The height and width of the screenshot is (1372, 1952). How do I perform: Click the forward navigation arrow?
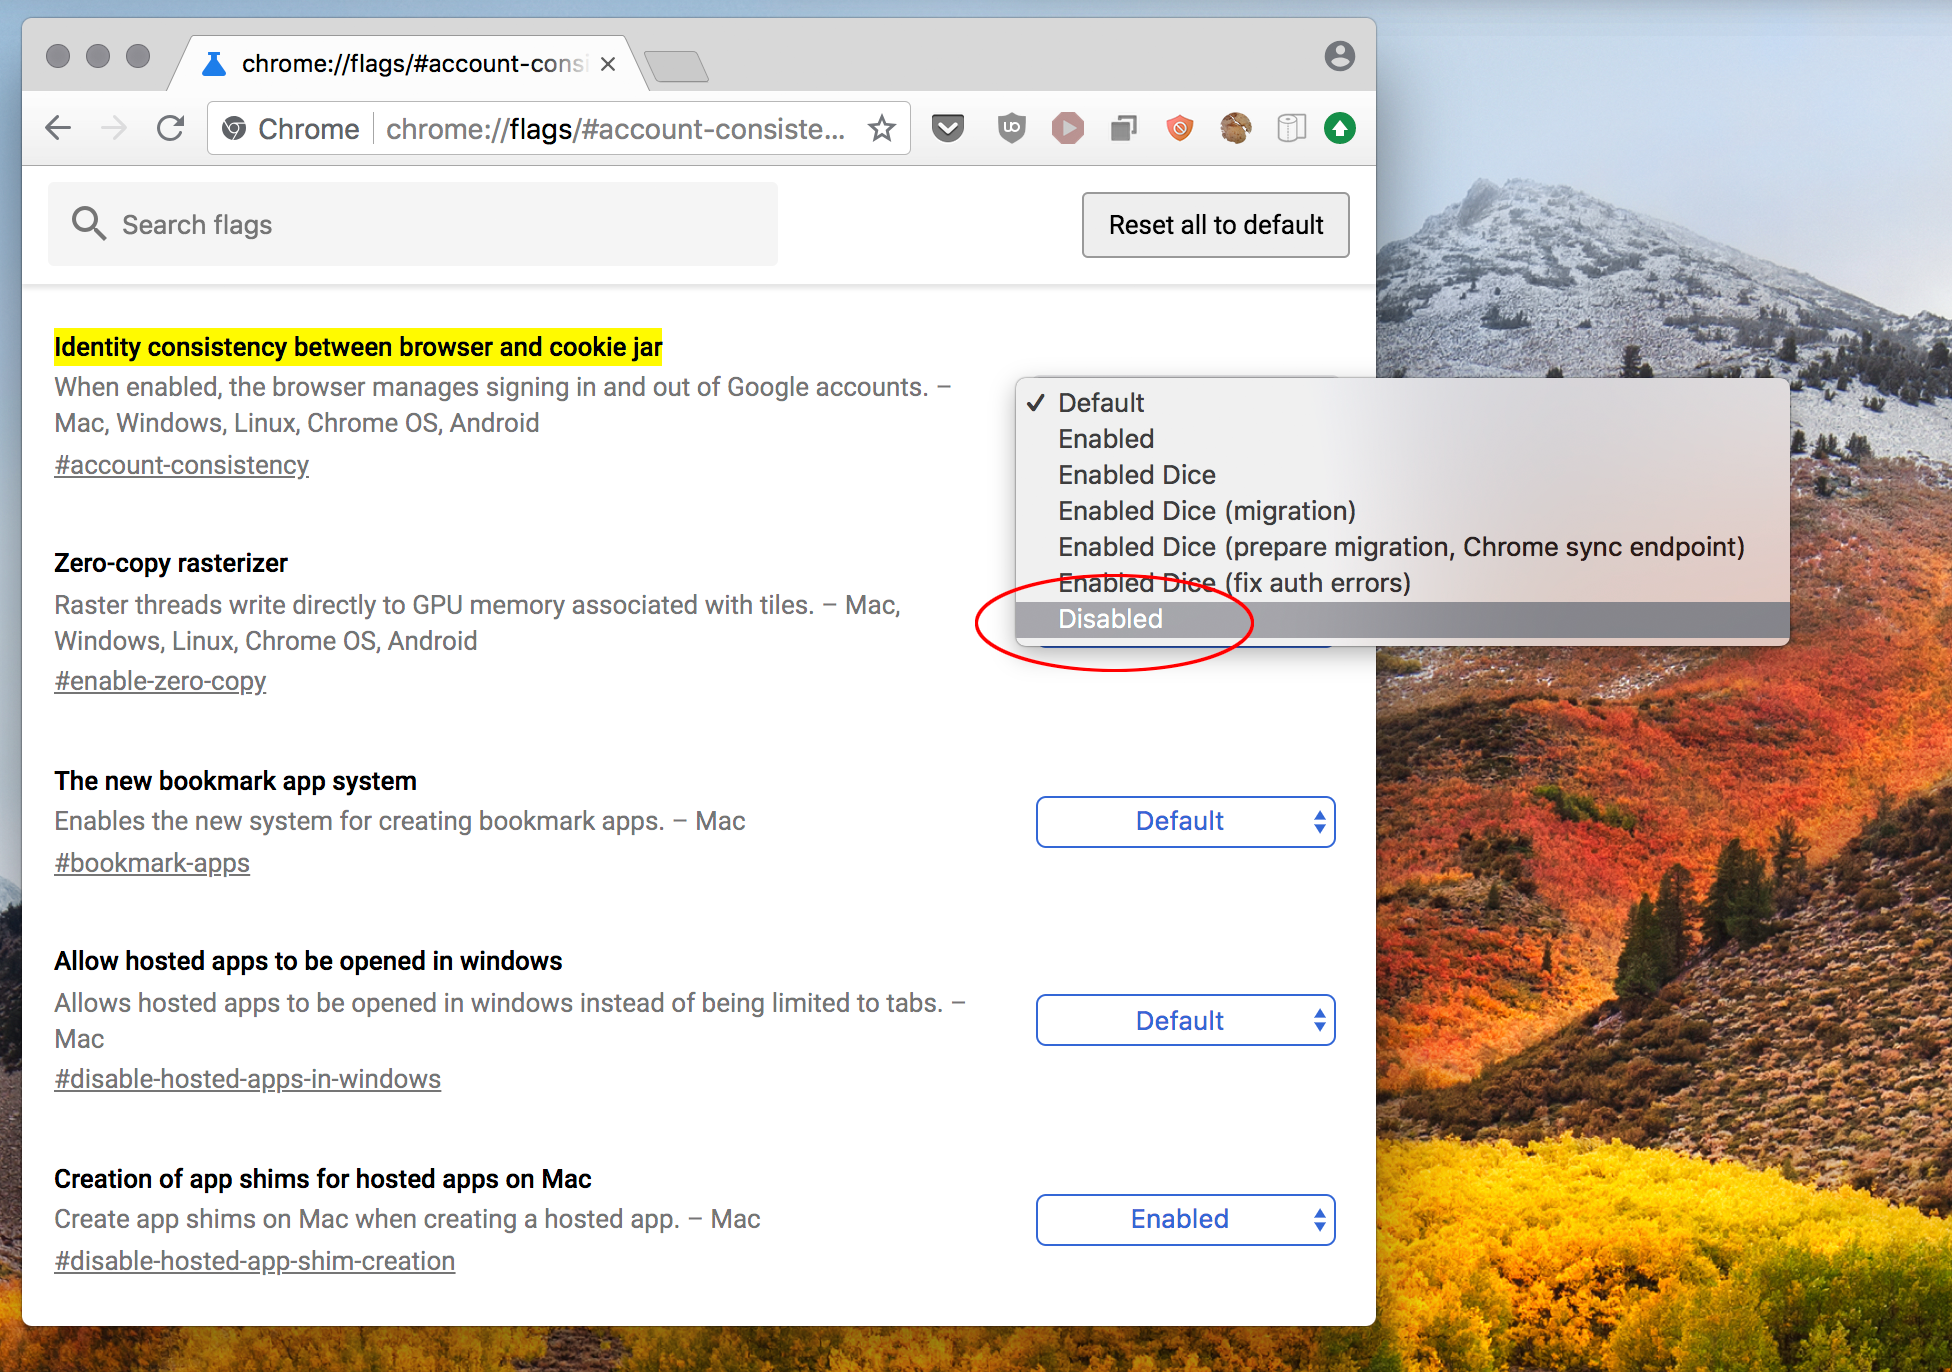pos(114,128)
